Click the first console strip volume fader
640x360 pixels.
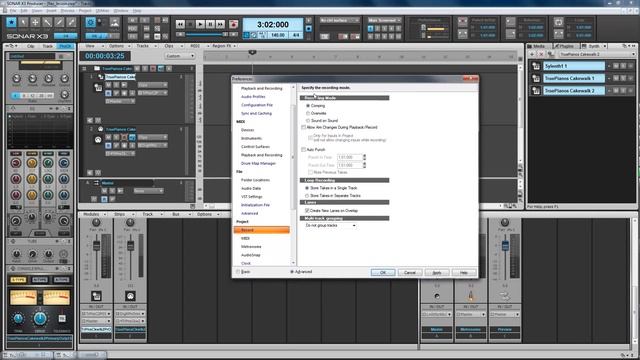point(96,246)
